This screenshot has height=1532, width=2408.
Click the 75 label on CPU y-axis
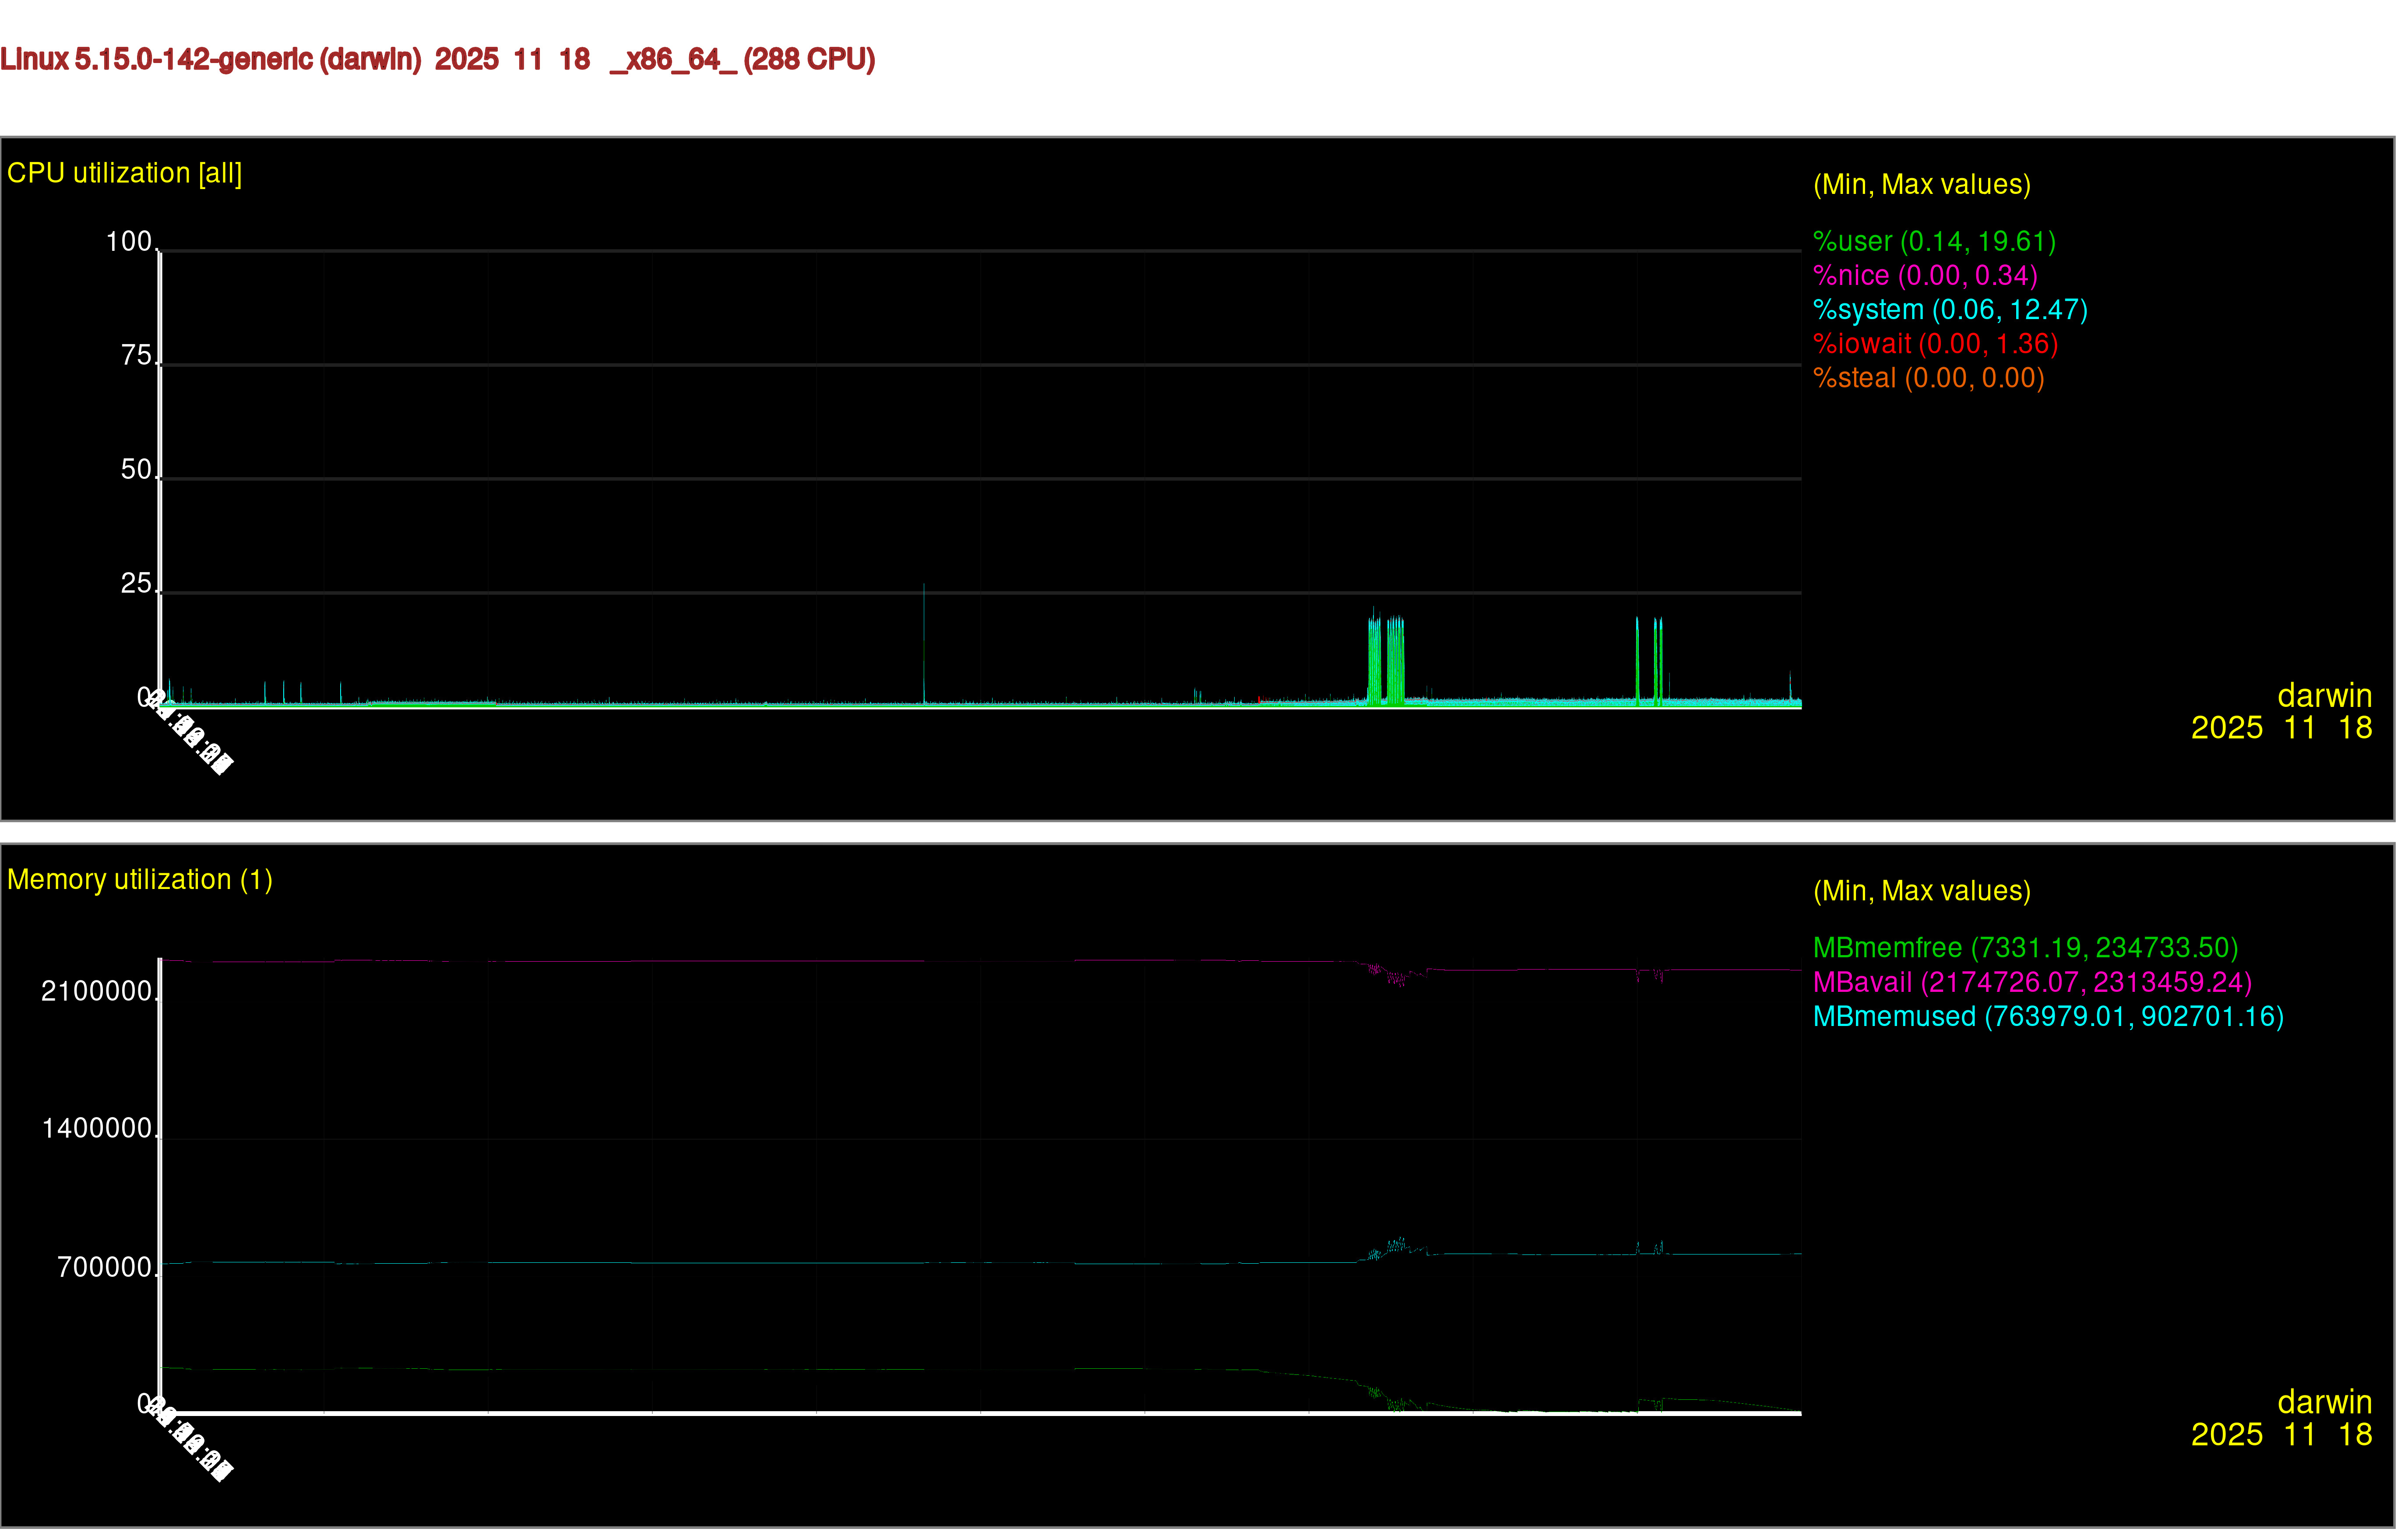[x=136, y=356]
